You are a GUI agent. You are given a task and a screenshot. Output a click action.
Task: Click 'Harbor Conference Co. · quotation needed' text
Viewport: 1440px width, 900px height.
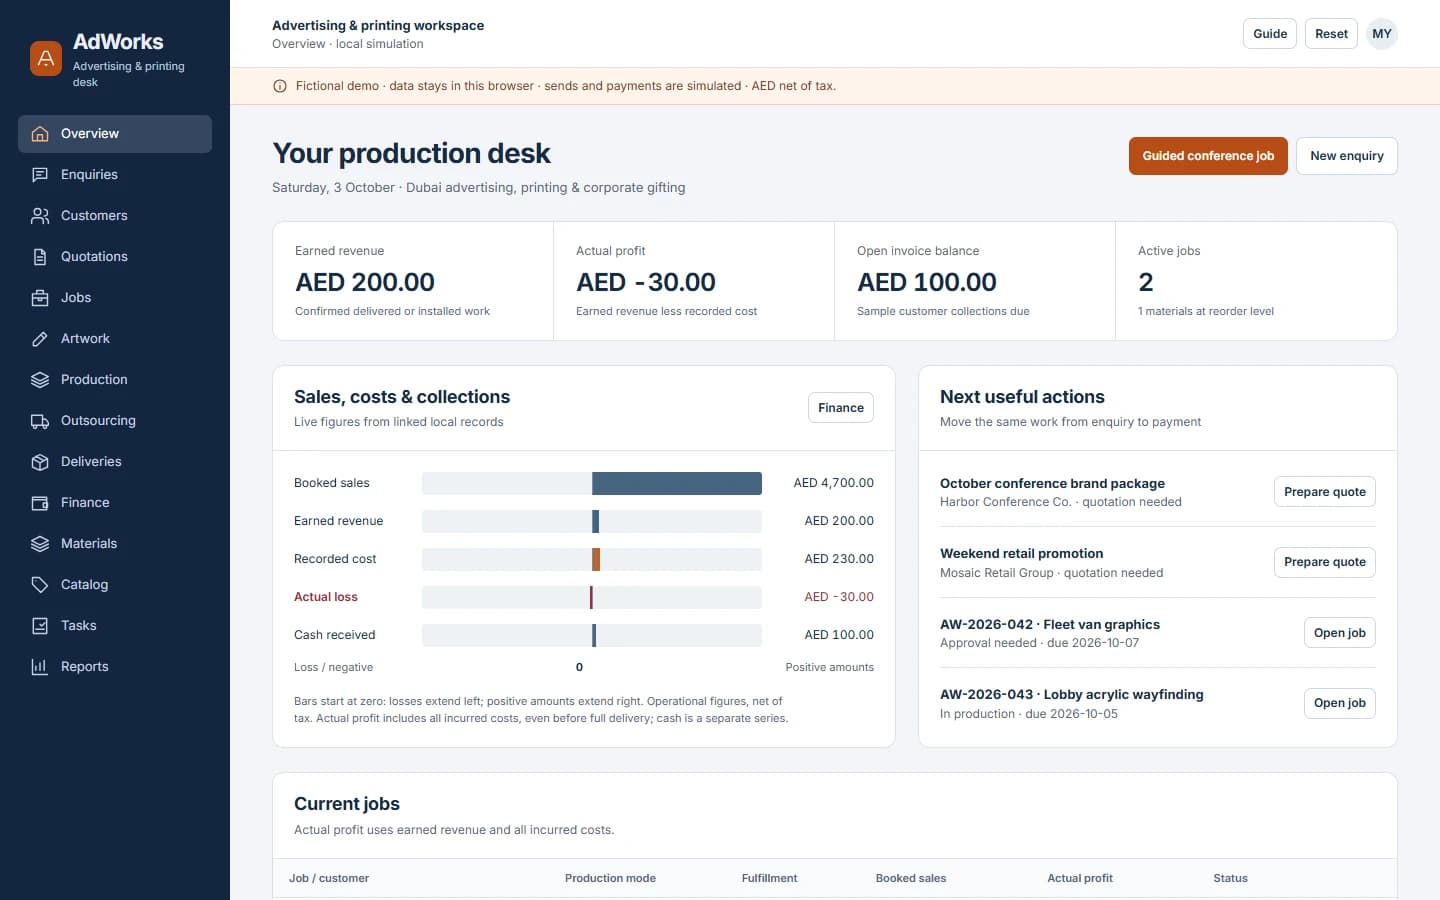[x=1061, y=502]
